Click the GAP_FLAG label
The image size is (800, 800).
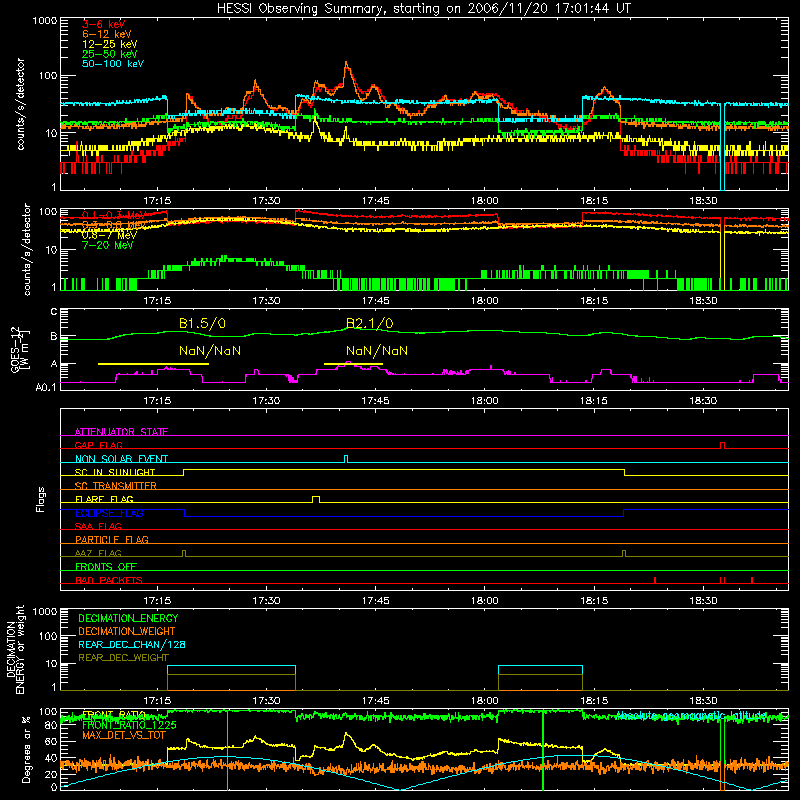[x=98, y=445]
